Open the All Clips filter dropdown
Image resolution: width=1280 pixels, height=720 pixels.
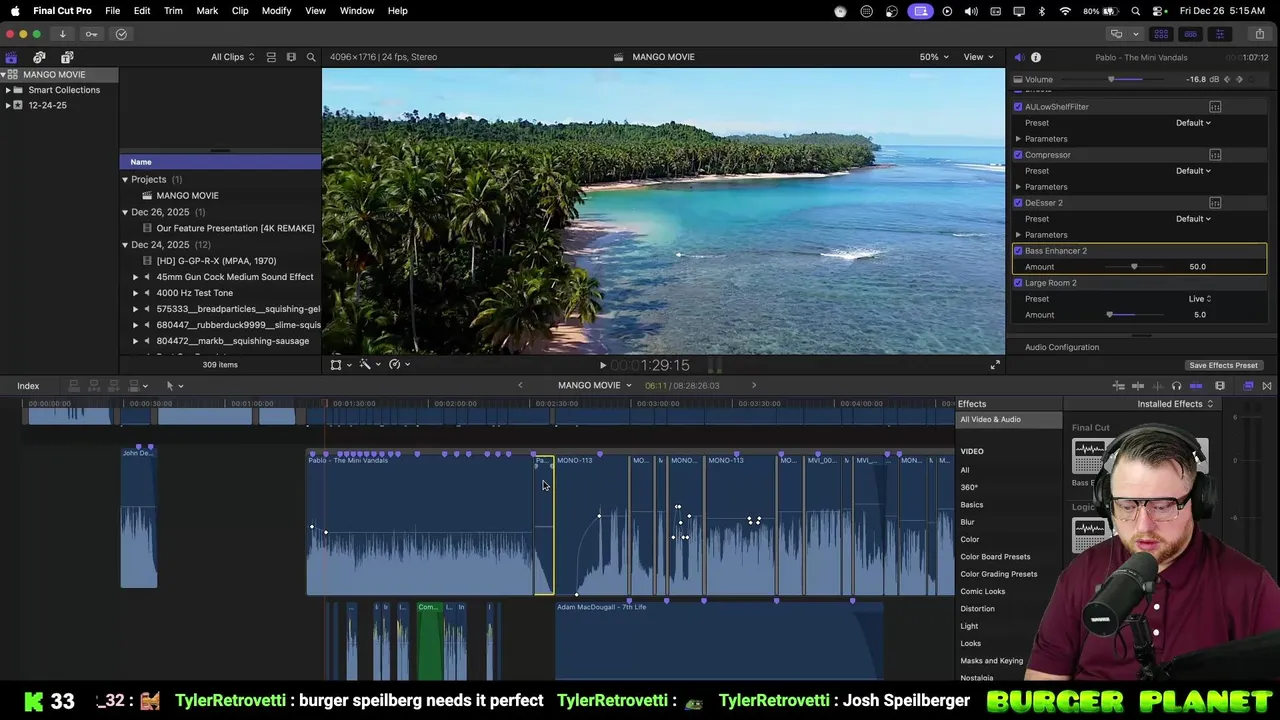click(232, 57)
